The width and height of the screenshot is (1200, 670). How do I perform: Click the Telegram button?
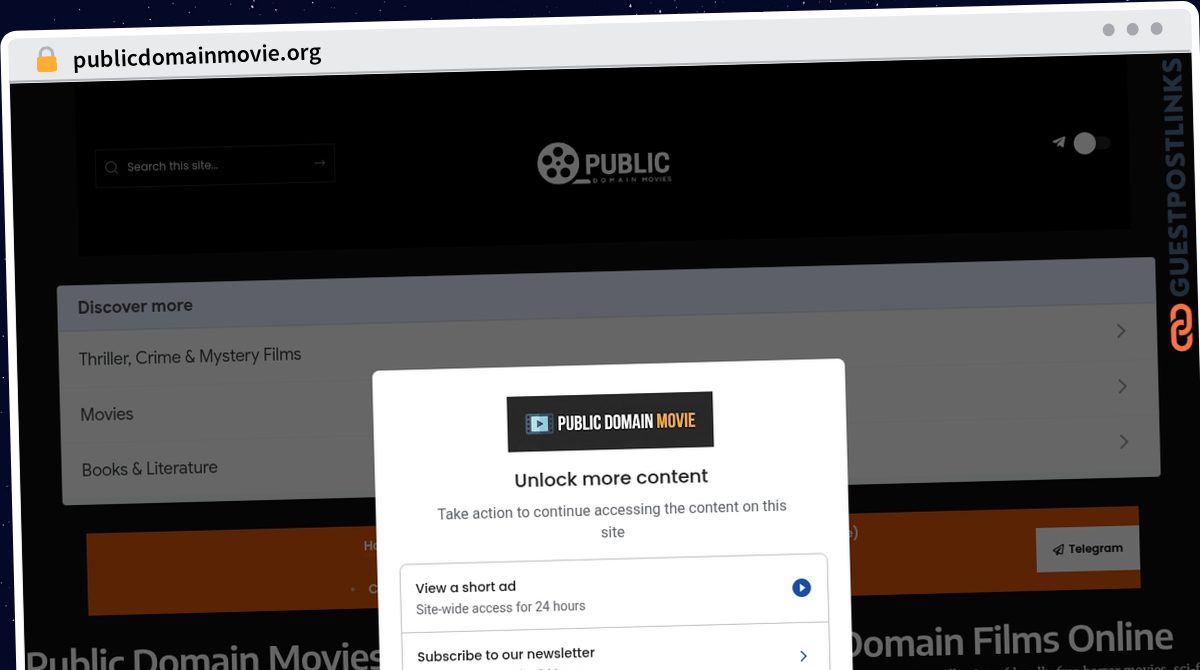(1087, 549)
